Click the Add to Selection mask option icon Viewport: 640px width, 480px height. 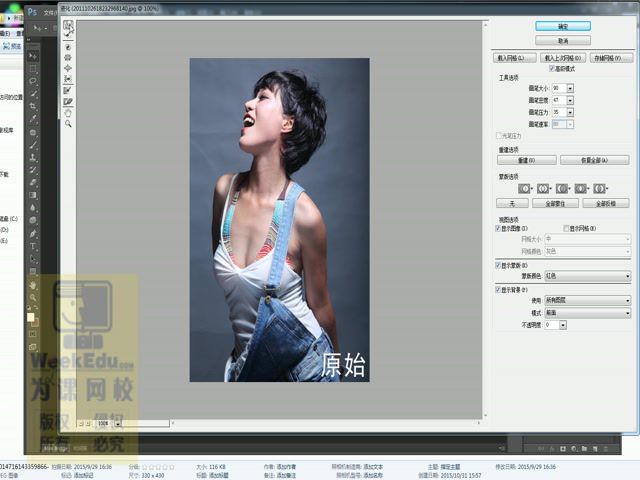543,189
